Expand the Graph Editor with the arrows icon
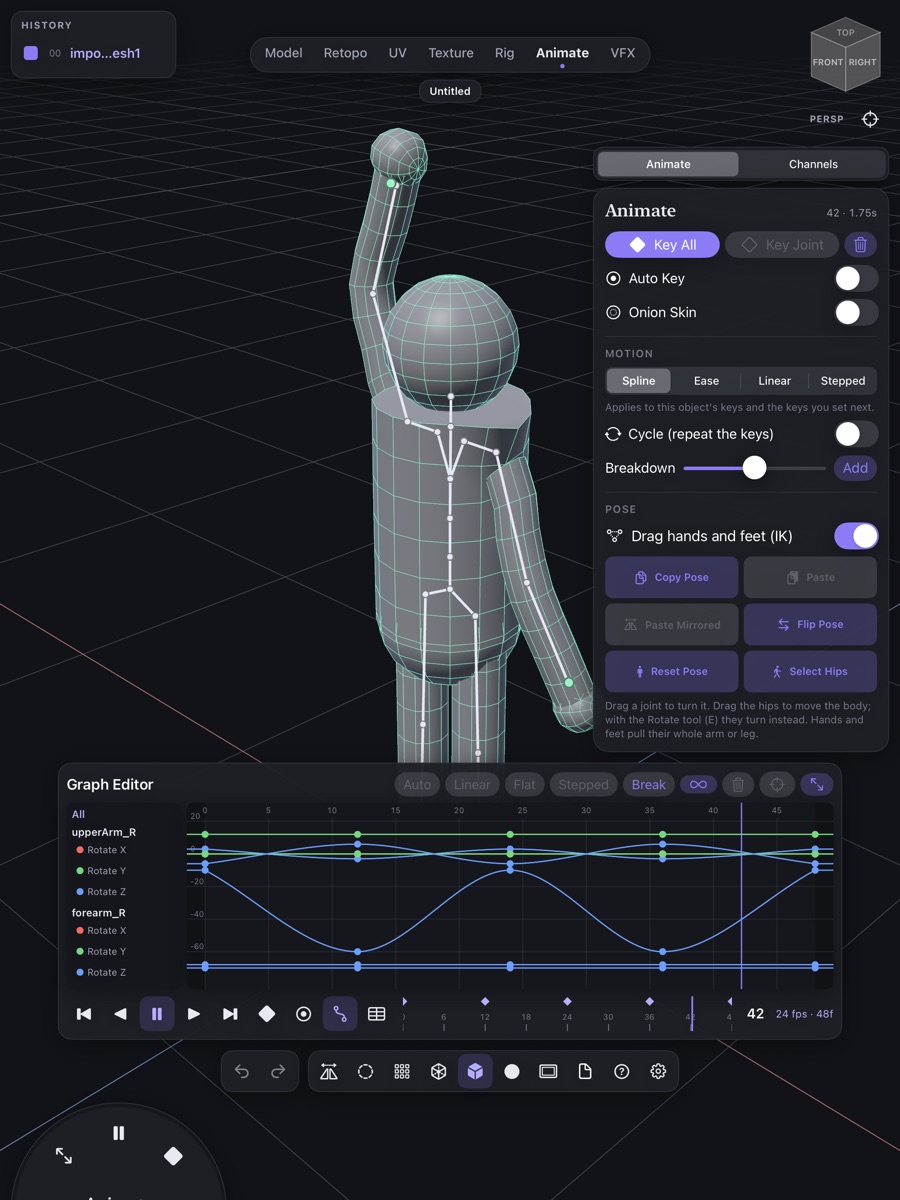The height and width of the screenshot is (1200, 900). (x=817, y=785)
